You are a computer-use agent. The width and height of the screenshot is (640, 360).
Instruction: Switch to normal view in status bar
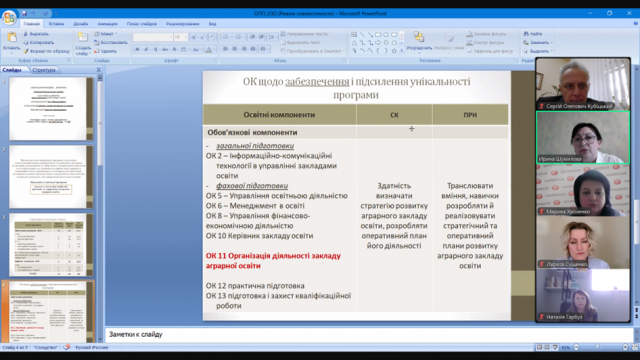tap(540, 347)
